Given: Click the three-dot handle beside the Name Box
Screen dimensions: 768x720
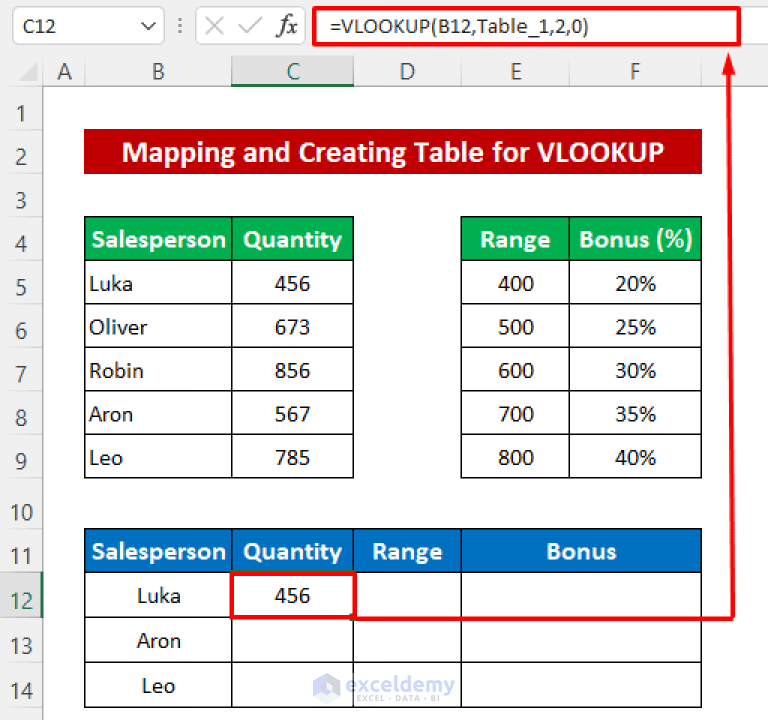Looking at the screenshot, I should pos(180,26).
